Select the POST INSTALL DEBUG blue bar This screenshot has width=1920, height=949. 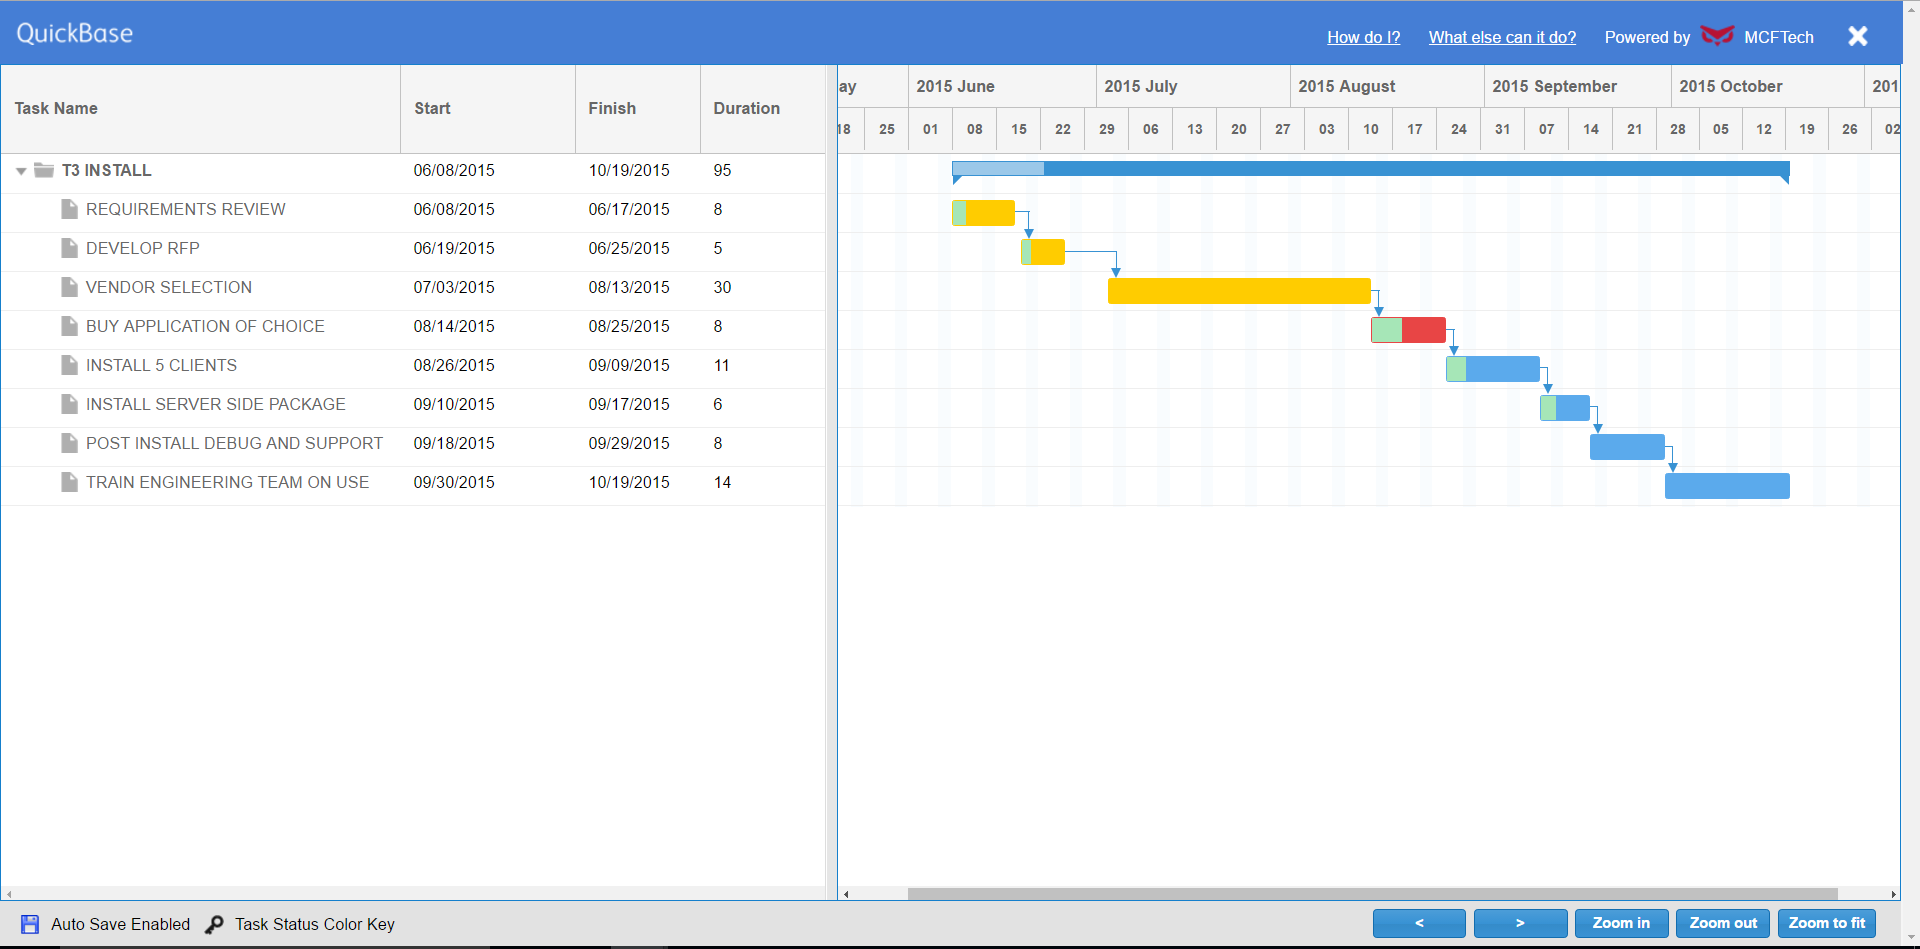[1627, 447]
